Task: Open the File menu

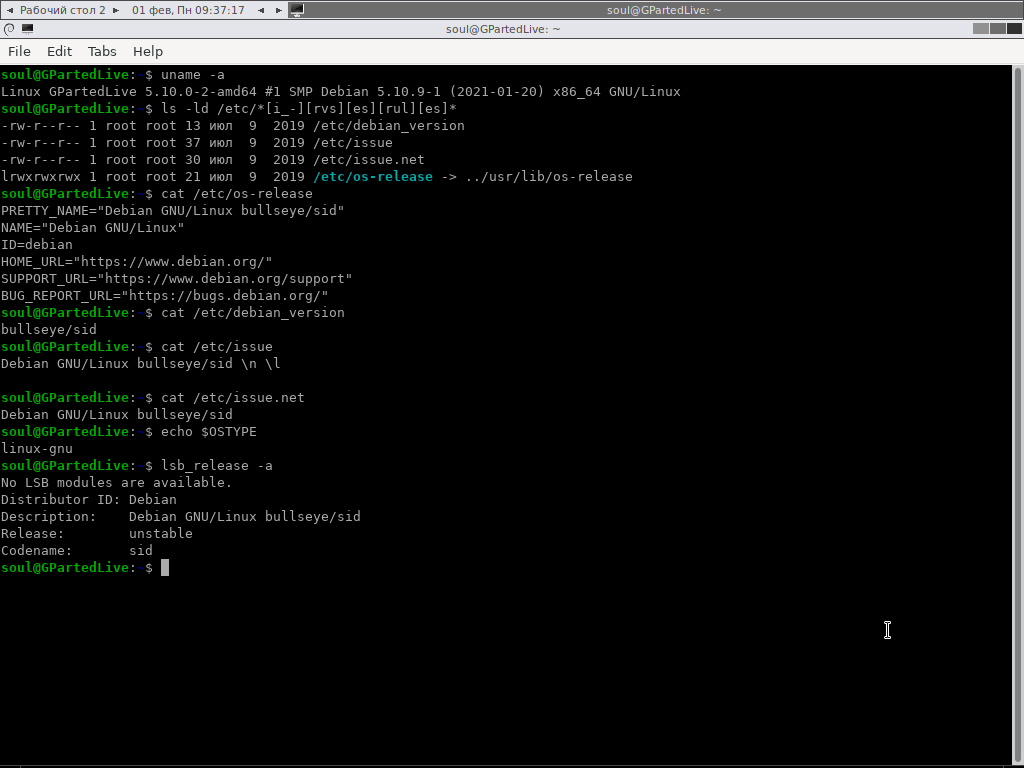Action: point(19,52)
